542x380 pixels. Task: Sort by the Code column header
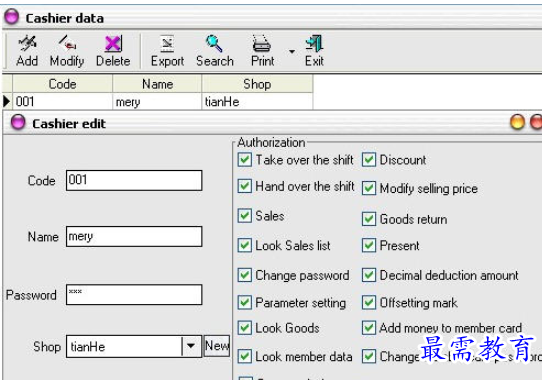(63, 84)
